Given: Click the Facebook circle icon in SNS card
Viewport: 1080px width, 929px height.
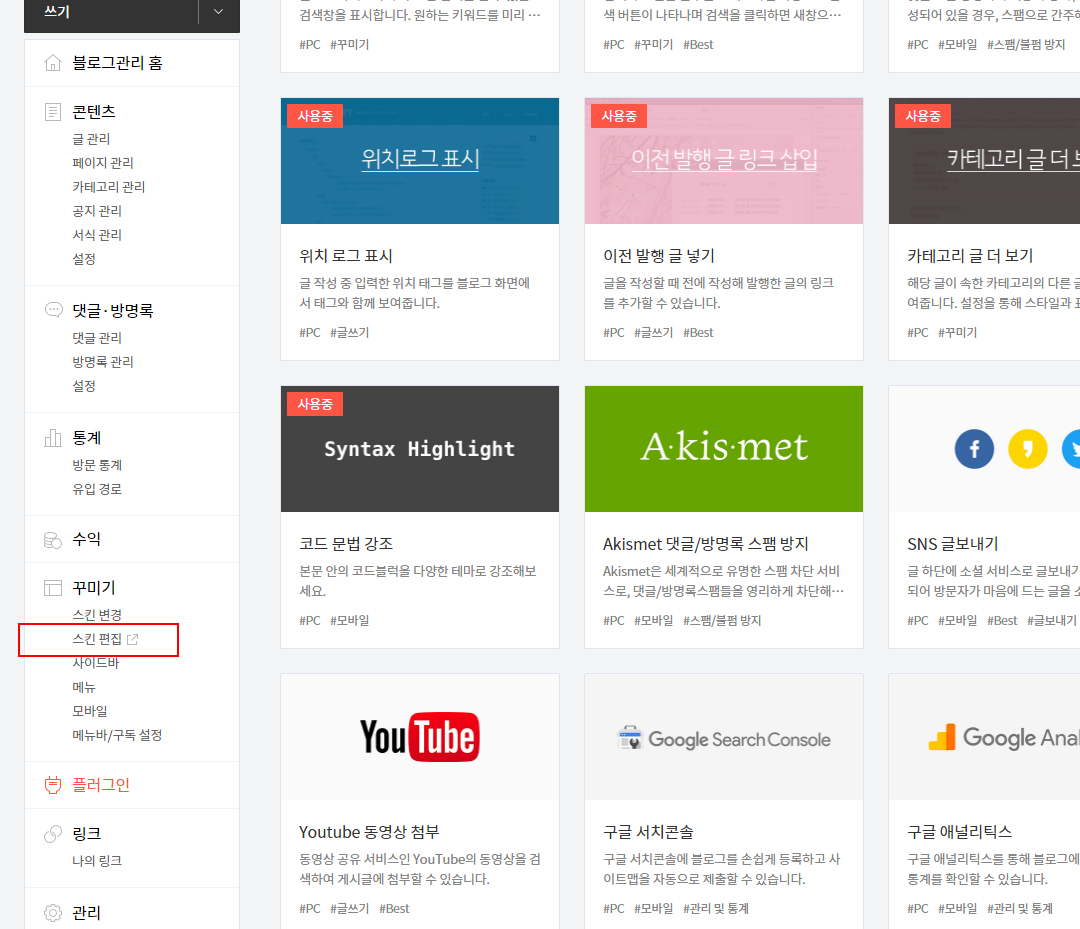Looking at the screenshot, I should [974, 449].
